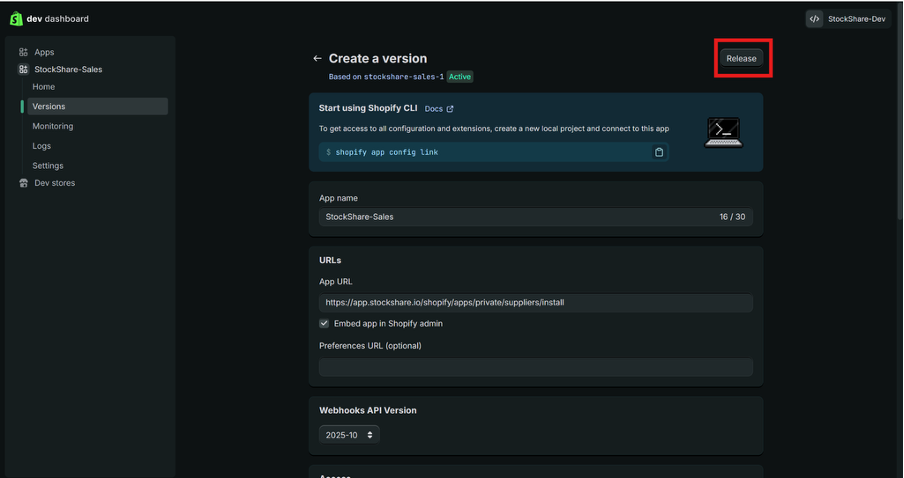Focus the Preferences URL optional field
Screen dimensions: 904x478
click(535, 367)
